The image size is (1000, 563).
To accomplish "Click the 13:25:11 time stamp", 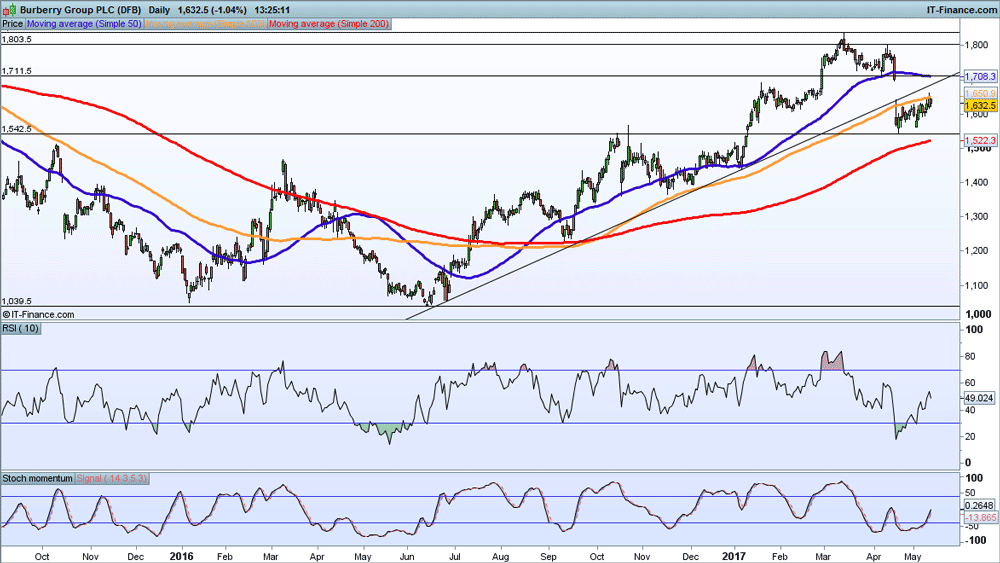I will (x=272, y=10).
